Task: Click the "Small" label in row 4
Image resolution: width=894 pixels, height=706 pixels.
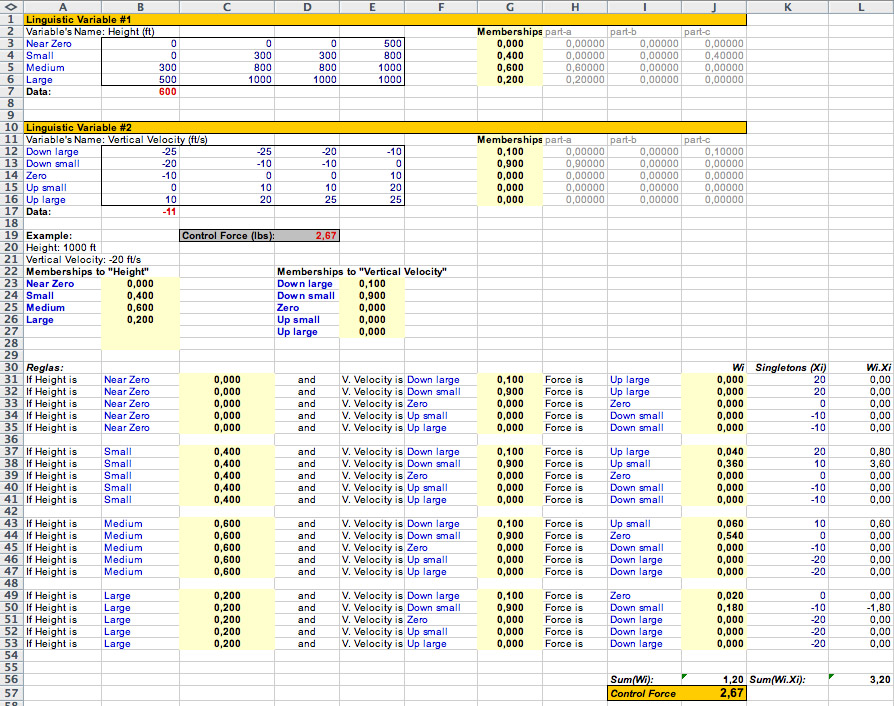Action: pos(40,56)
